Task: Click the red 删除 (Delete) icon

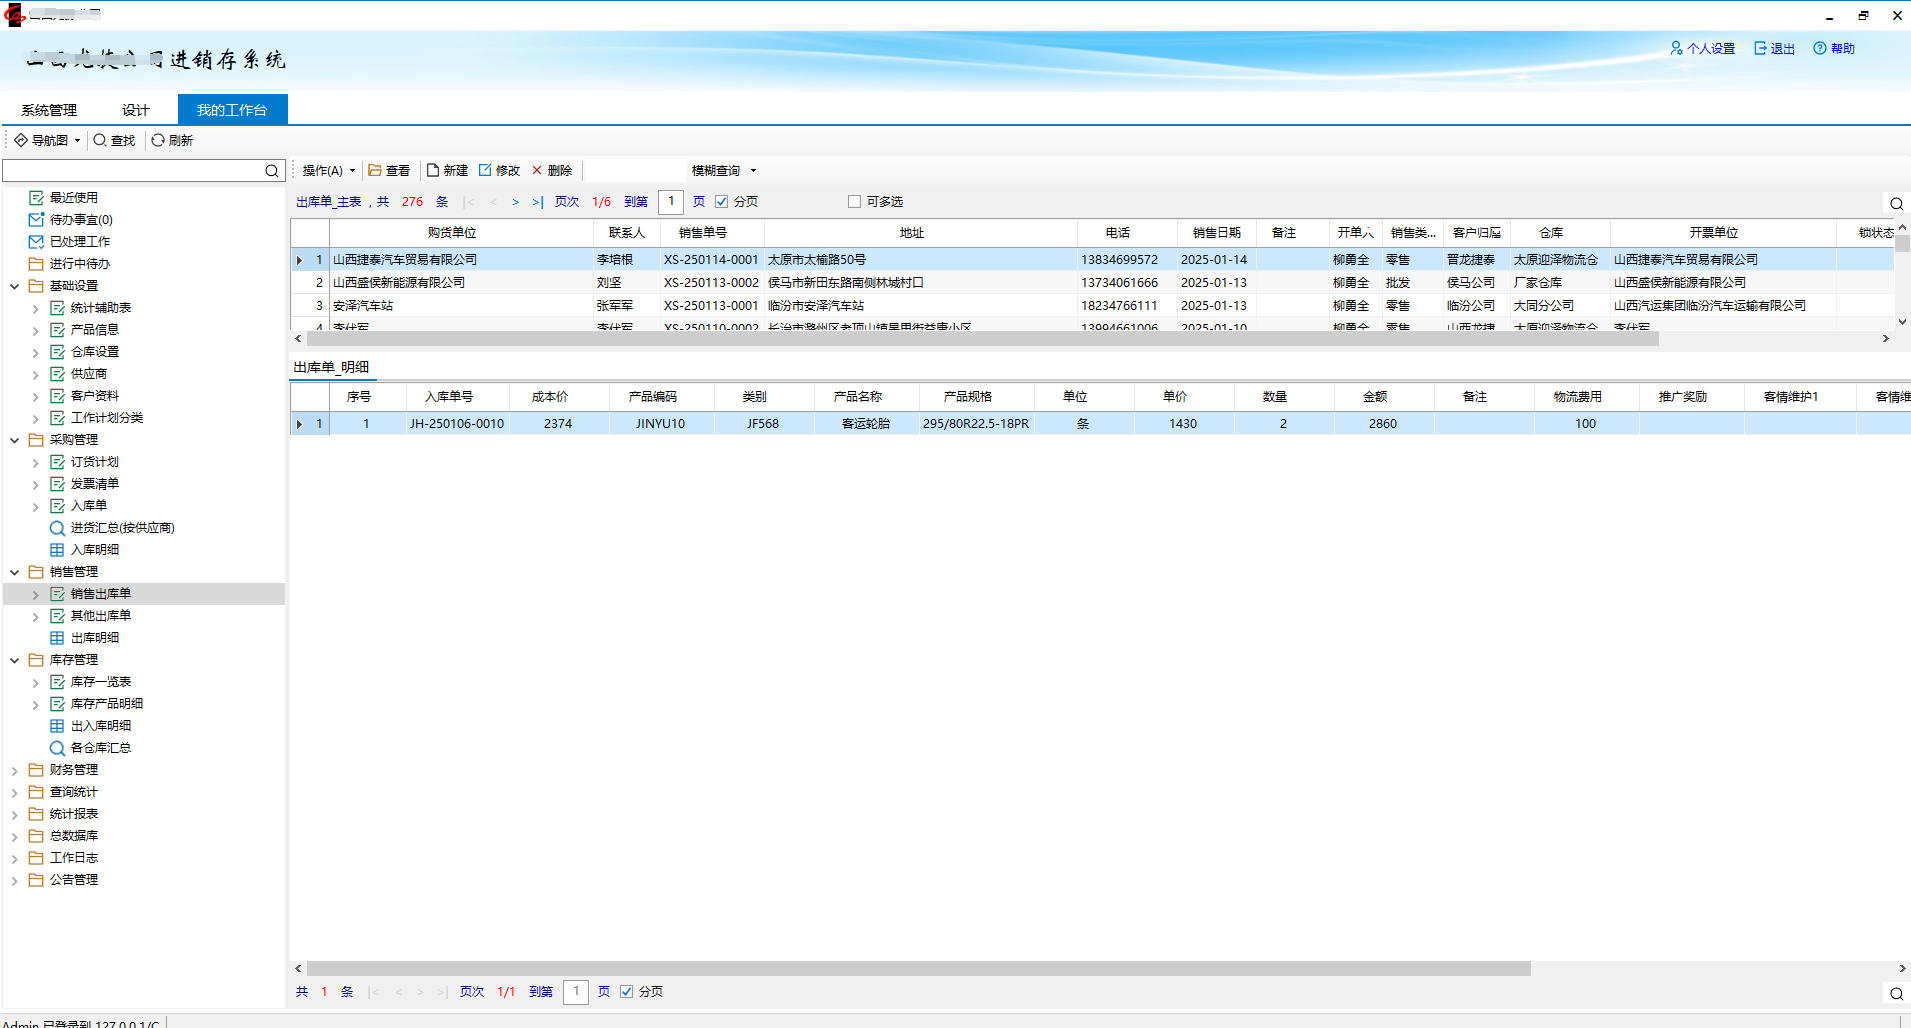Action: tap(537, 170)
